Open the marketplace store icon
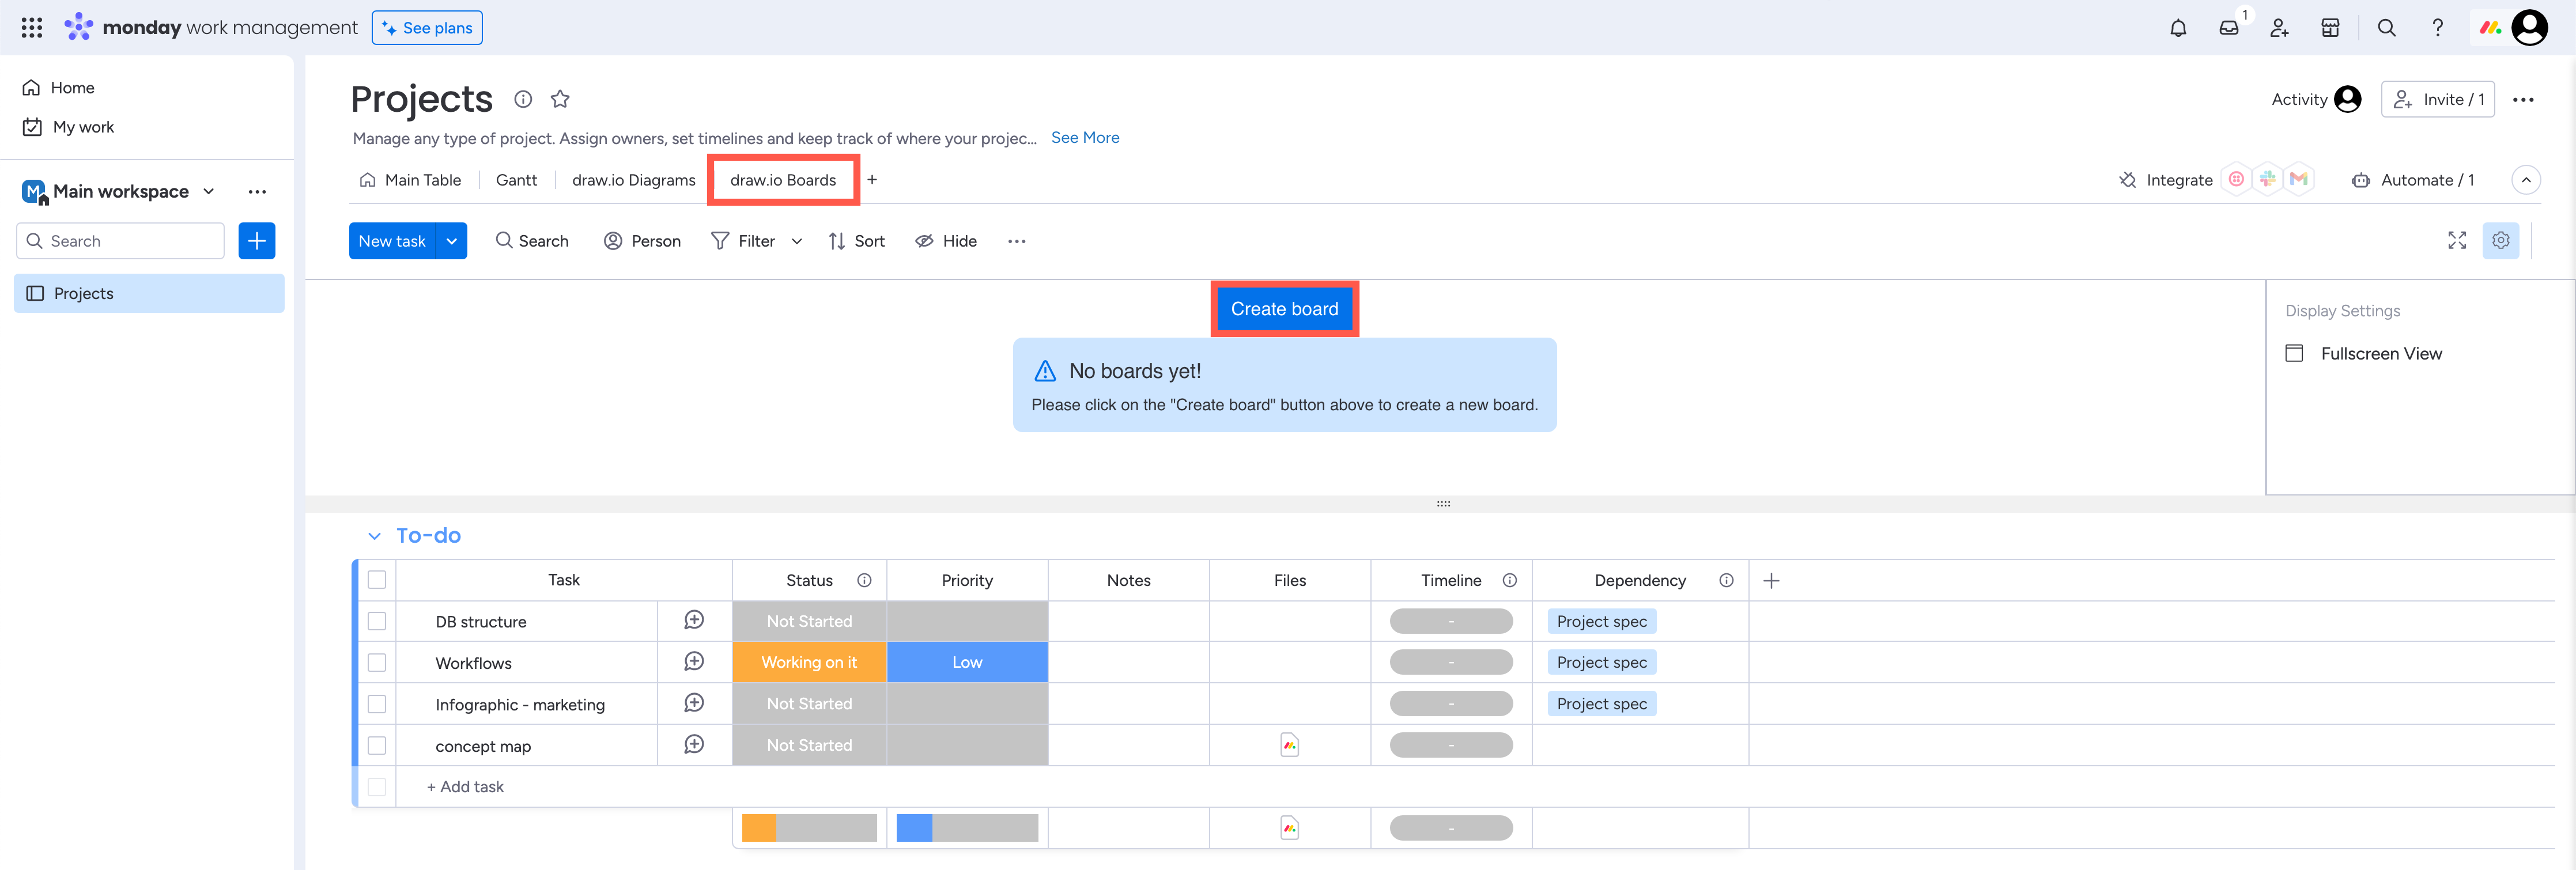 [x=2330, y=27]
